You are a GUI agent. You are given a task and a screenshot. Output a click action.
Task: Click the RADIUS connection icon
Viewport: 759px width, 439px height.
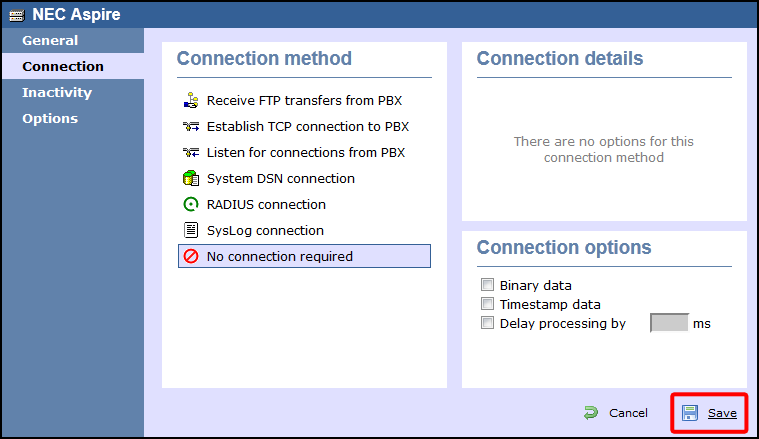[x=191, y=205]
